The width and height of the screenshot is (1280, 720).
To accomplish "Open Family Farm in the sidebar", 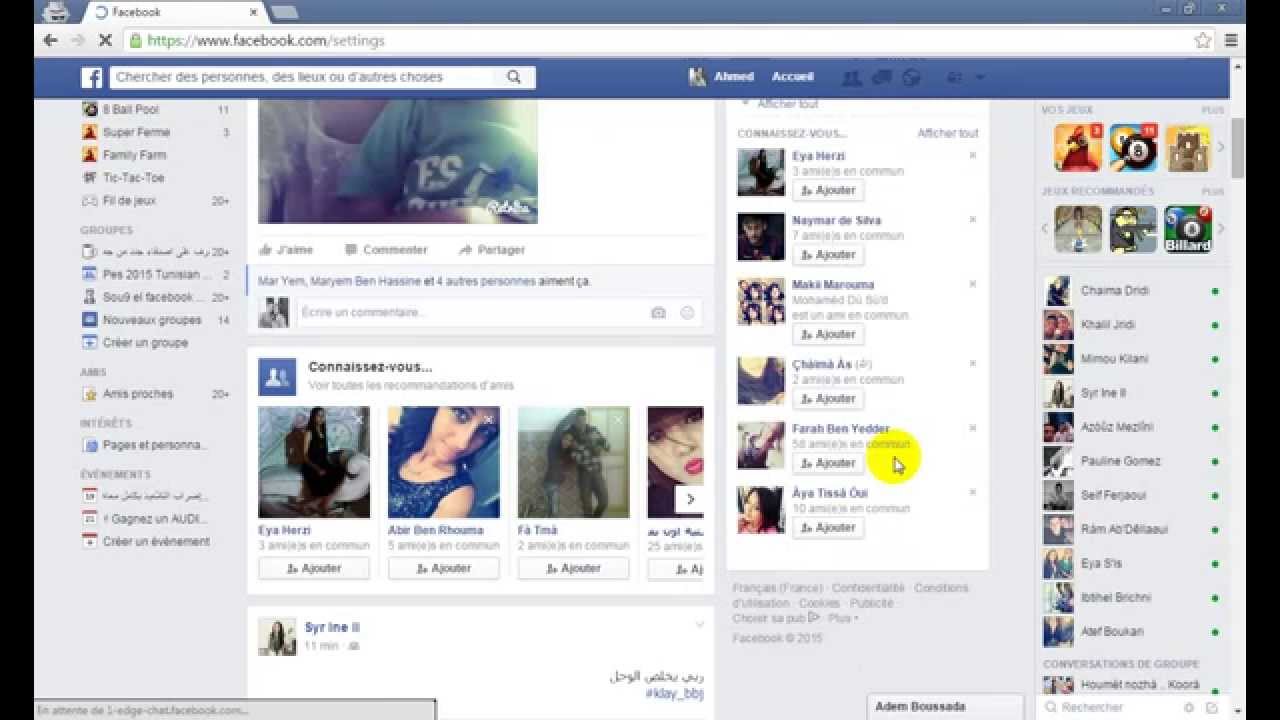I will coord(134,155).
